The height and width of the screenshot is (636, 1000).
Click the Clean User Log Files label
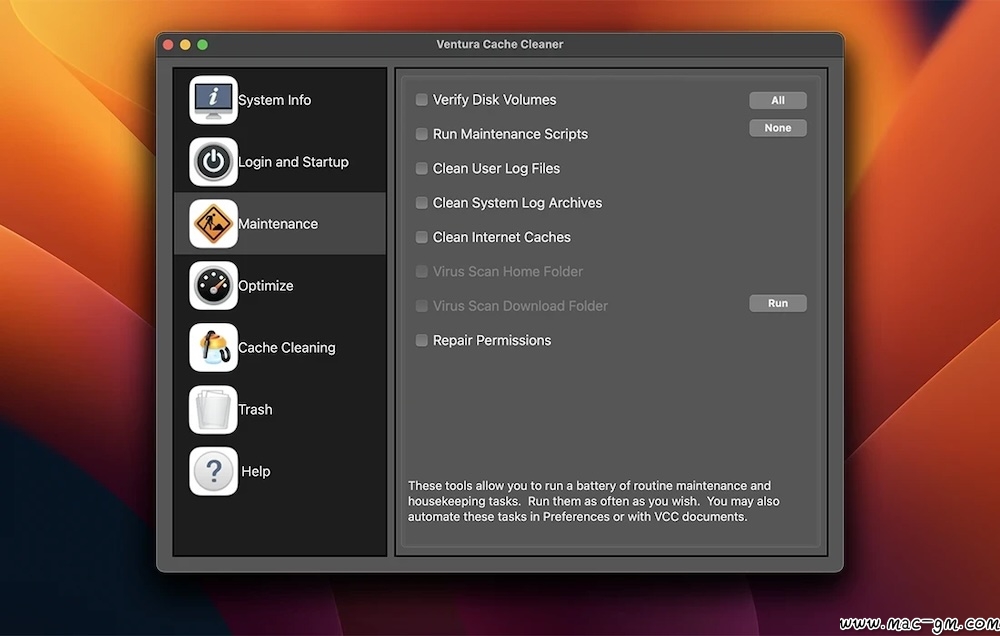[x=496, y=168]
